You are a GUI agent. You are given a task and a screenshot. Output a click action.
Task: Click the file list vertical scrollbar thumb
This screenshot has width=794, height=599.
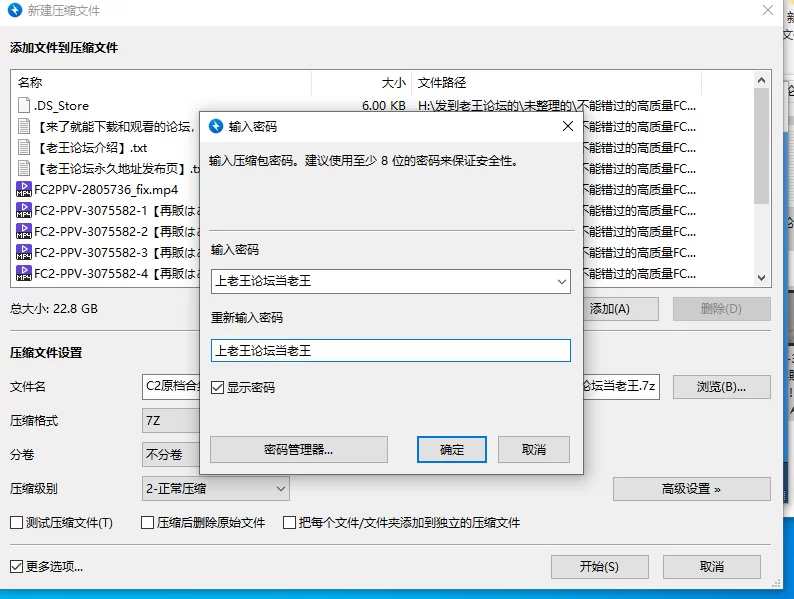(x=761, y=146)
